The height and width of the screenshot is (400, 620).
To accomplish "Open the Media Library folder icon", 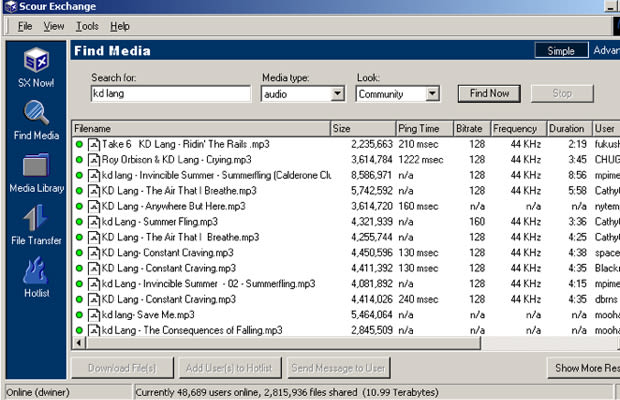I will coord(36,165).
